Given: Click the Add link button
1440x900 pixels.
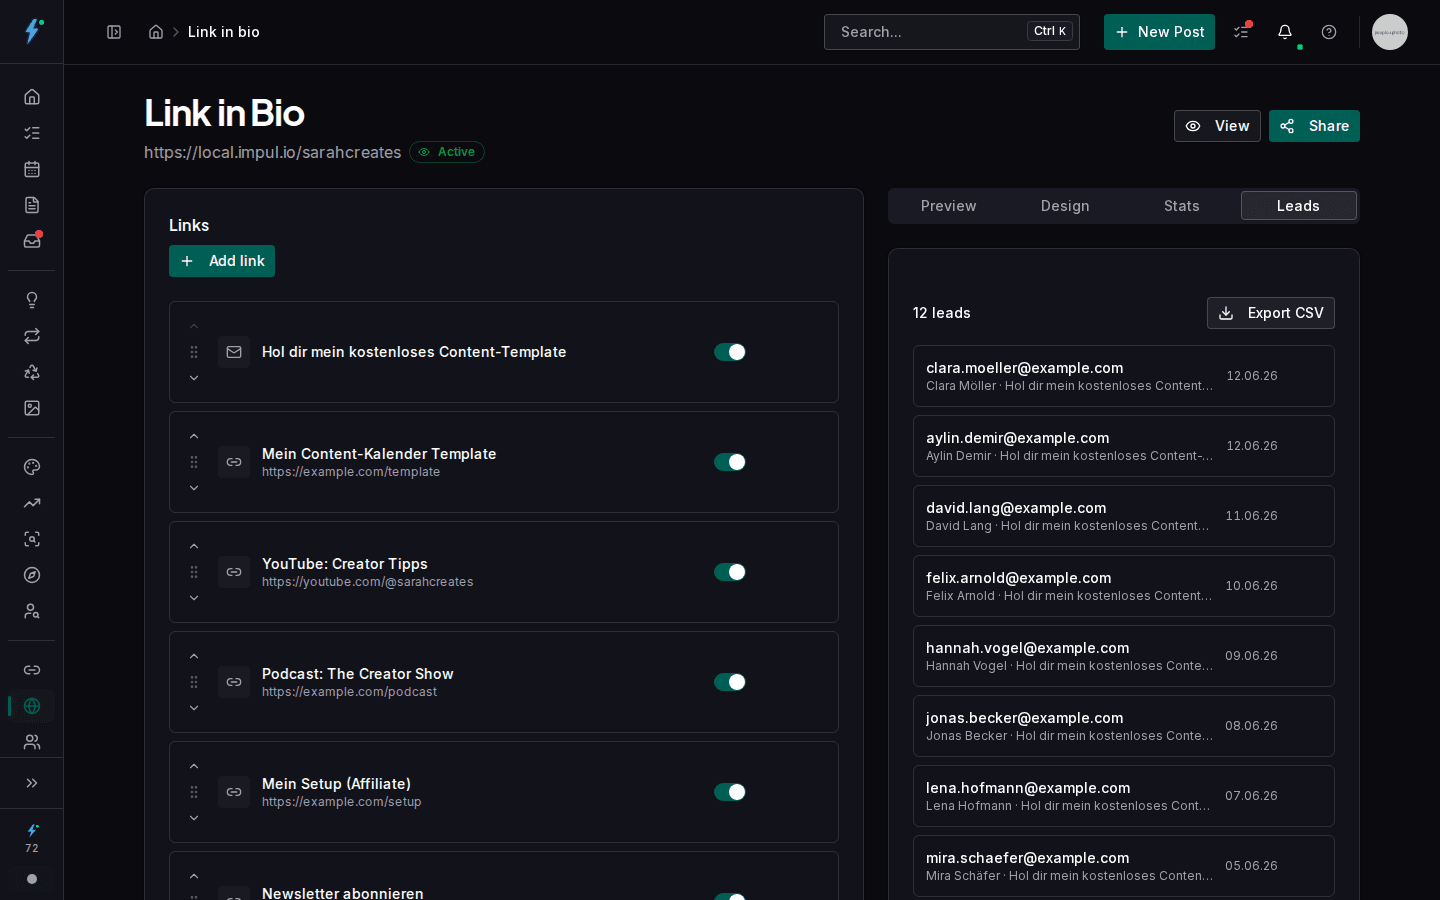Looking at the screenshot, I should [x=222, y=261].
